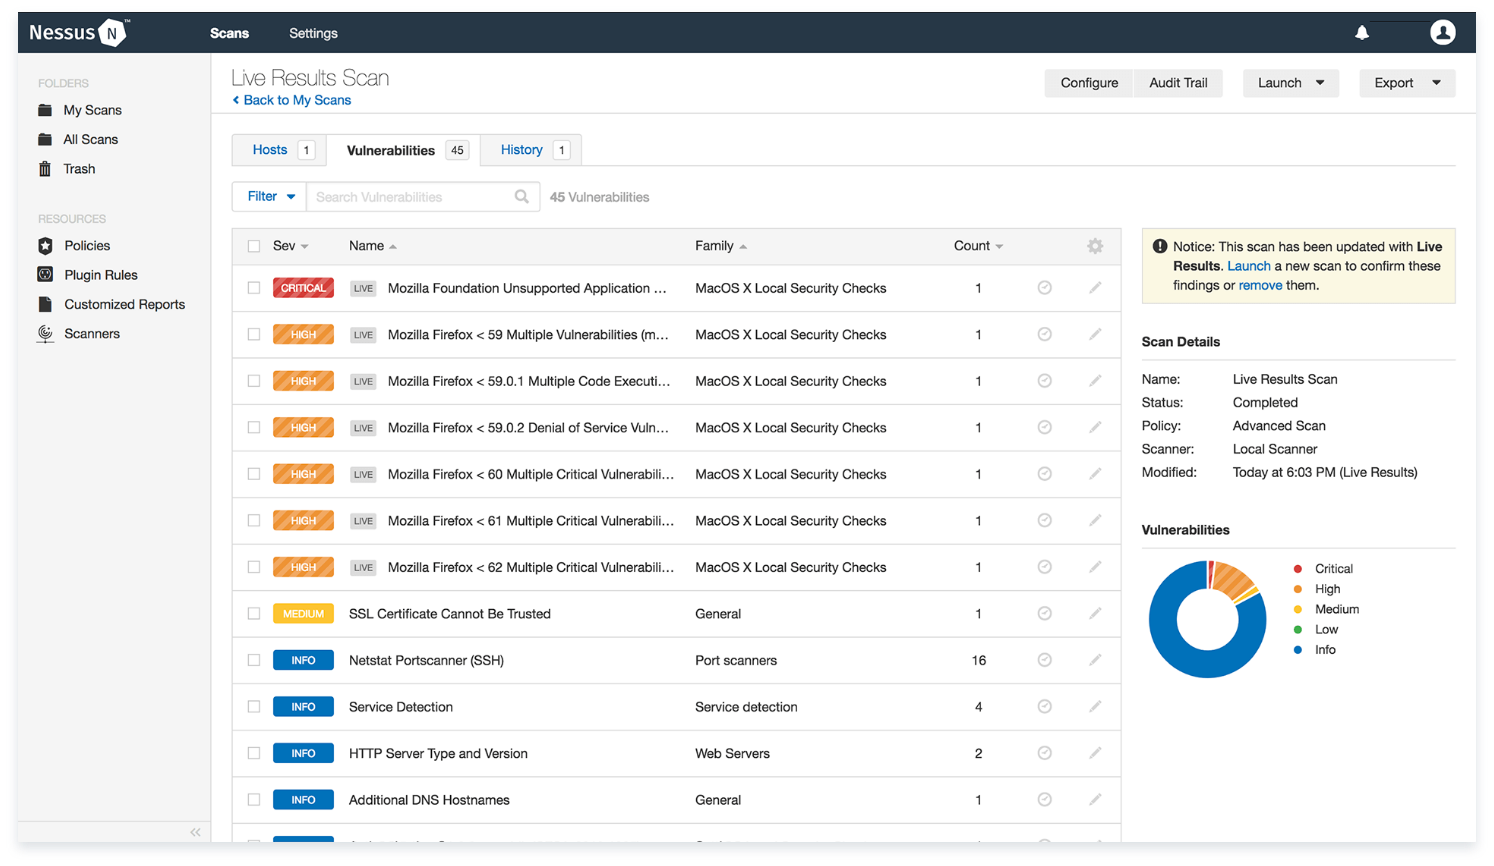Click the Audit Trail button
Image resolution: width=1494 pixels, height=866 pixels.
click(1178, 83)
